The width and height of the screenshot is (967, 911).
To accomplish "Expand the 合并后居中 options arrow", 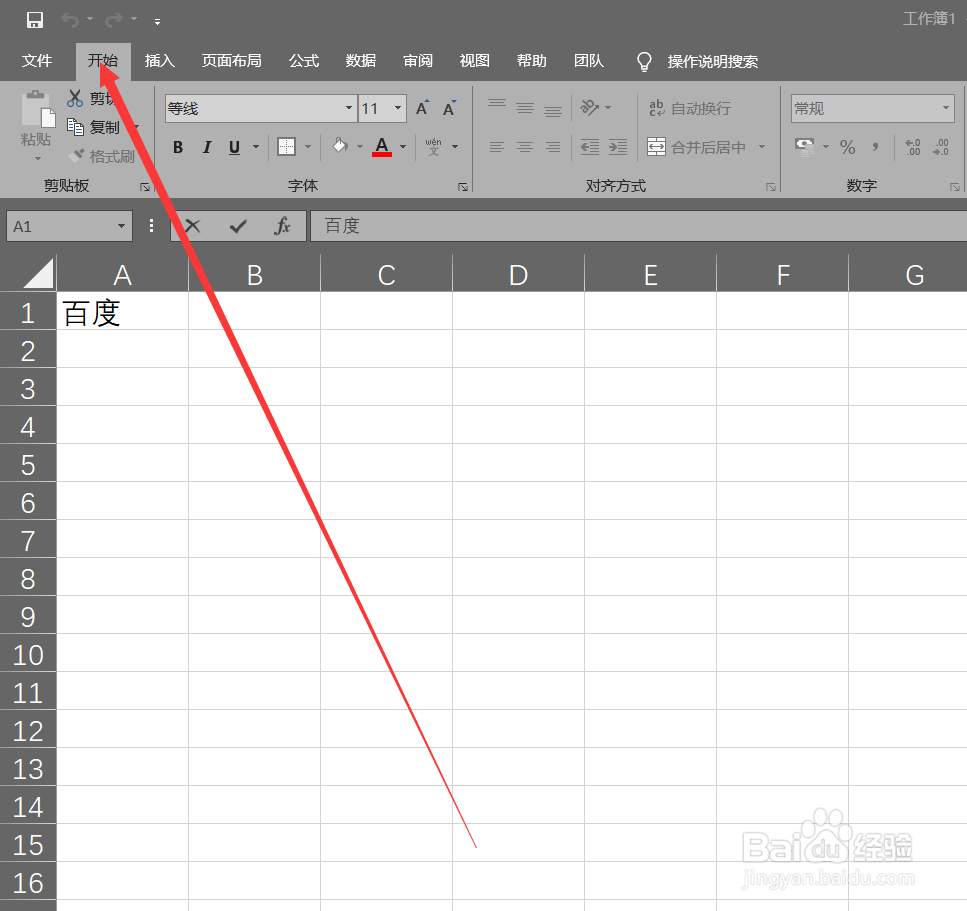I will coord(762,147).
